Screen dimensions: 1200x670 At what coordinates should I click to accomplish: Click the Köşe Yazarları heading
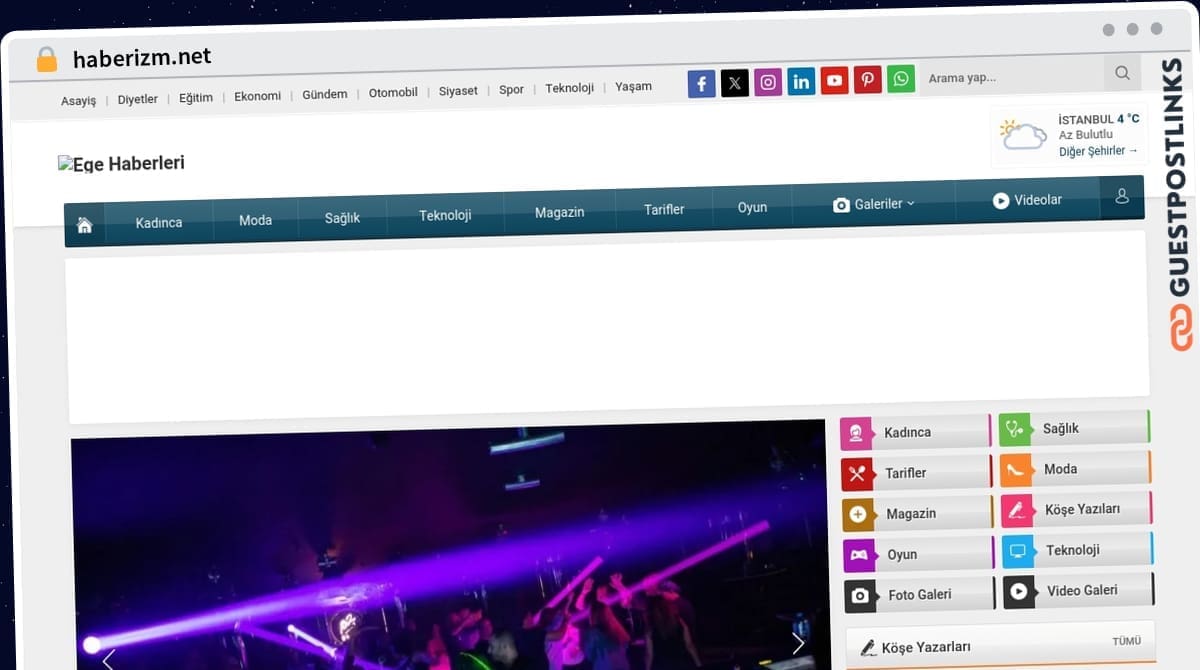point(926,647)
